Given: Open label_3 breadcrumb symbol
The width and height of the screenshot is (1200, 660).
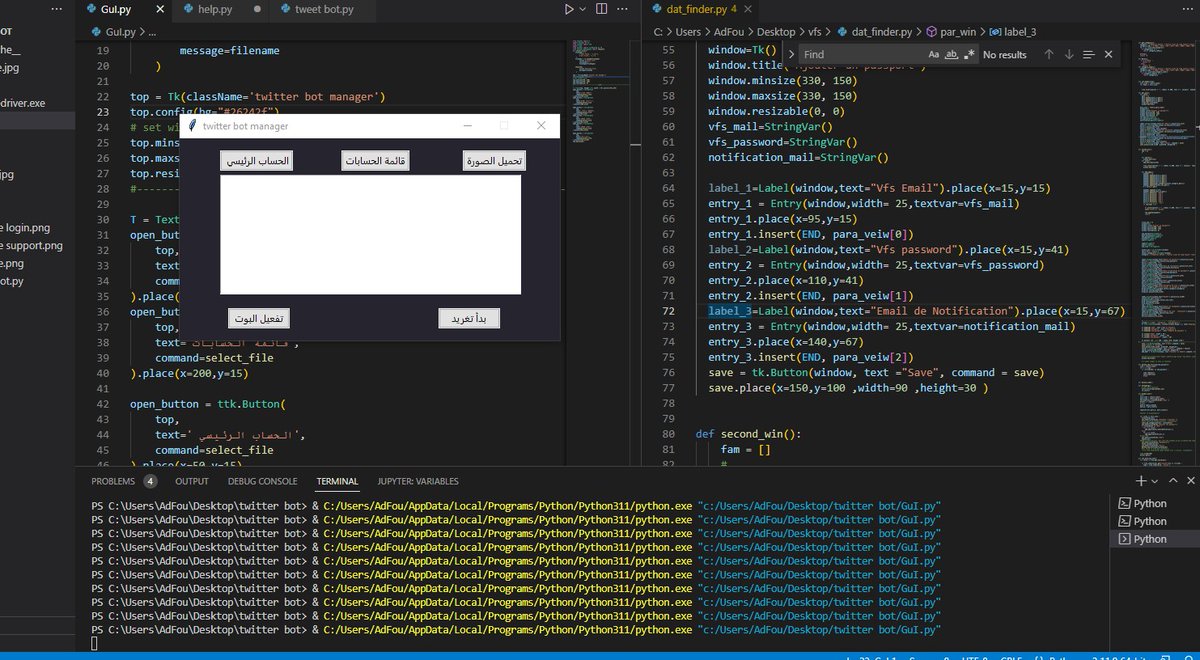Looking at the screenshot, I should point(1011,32).
